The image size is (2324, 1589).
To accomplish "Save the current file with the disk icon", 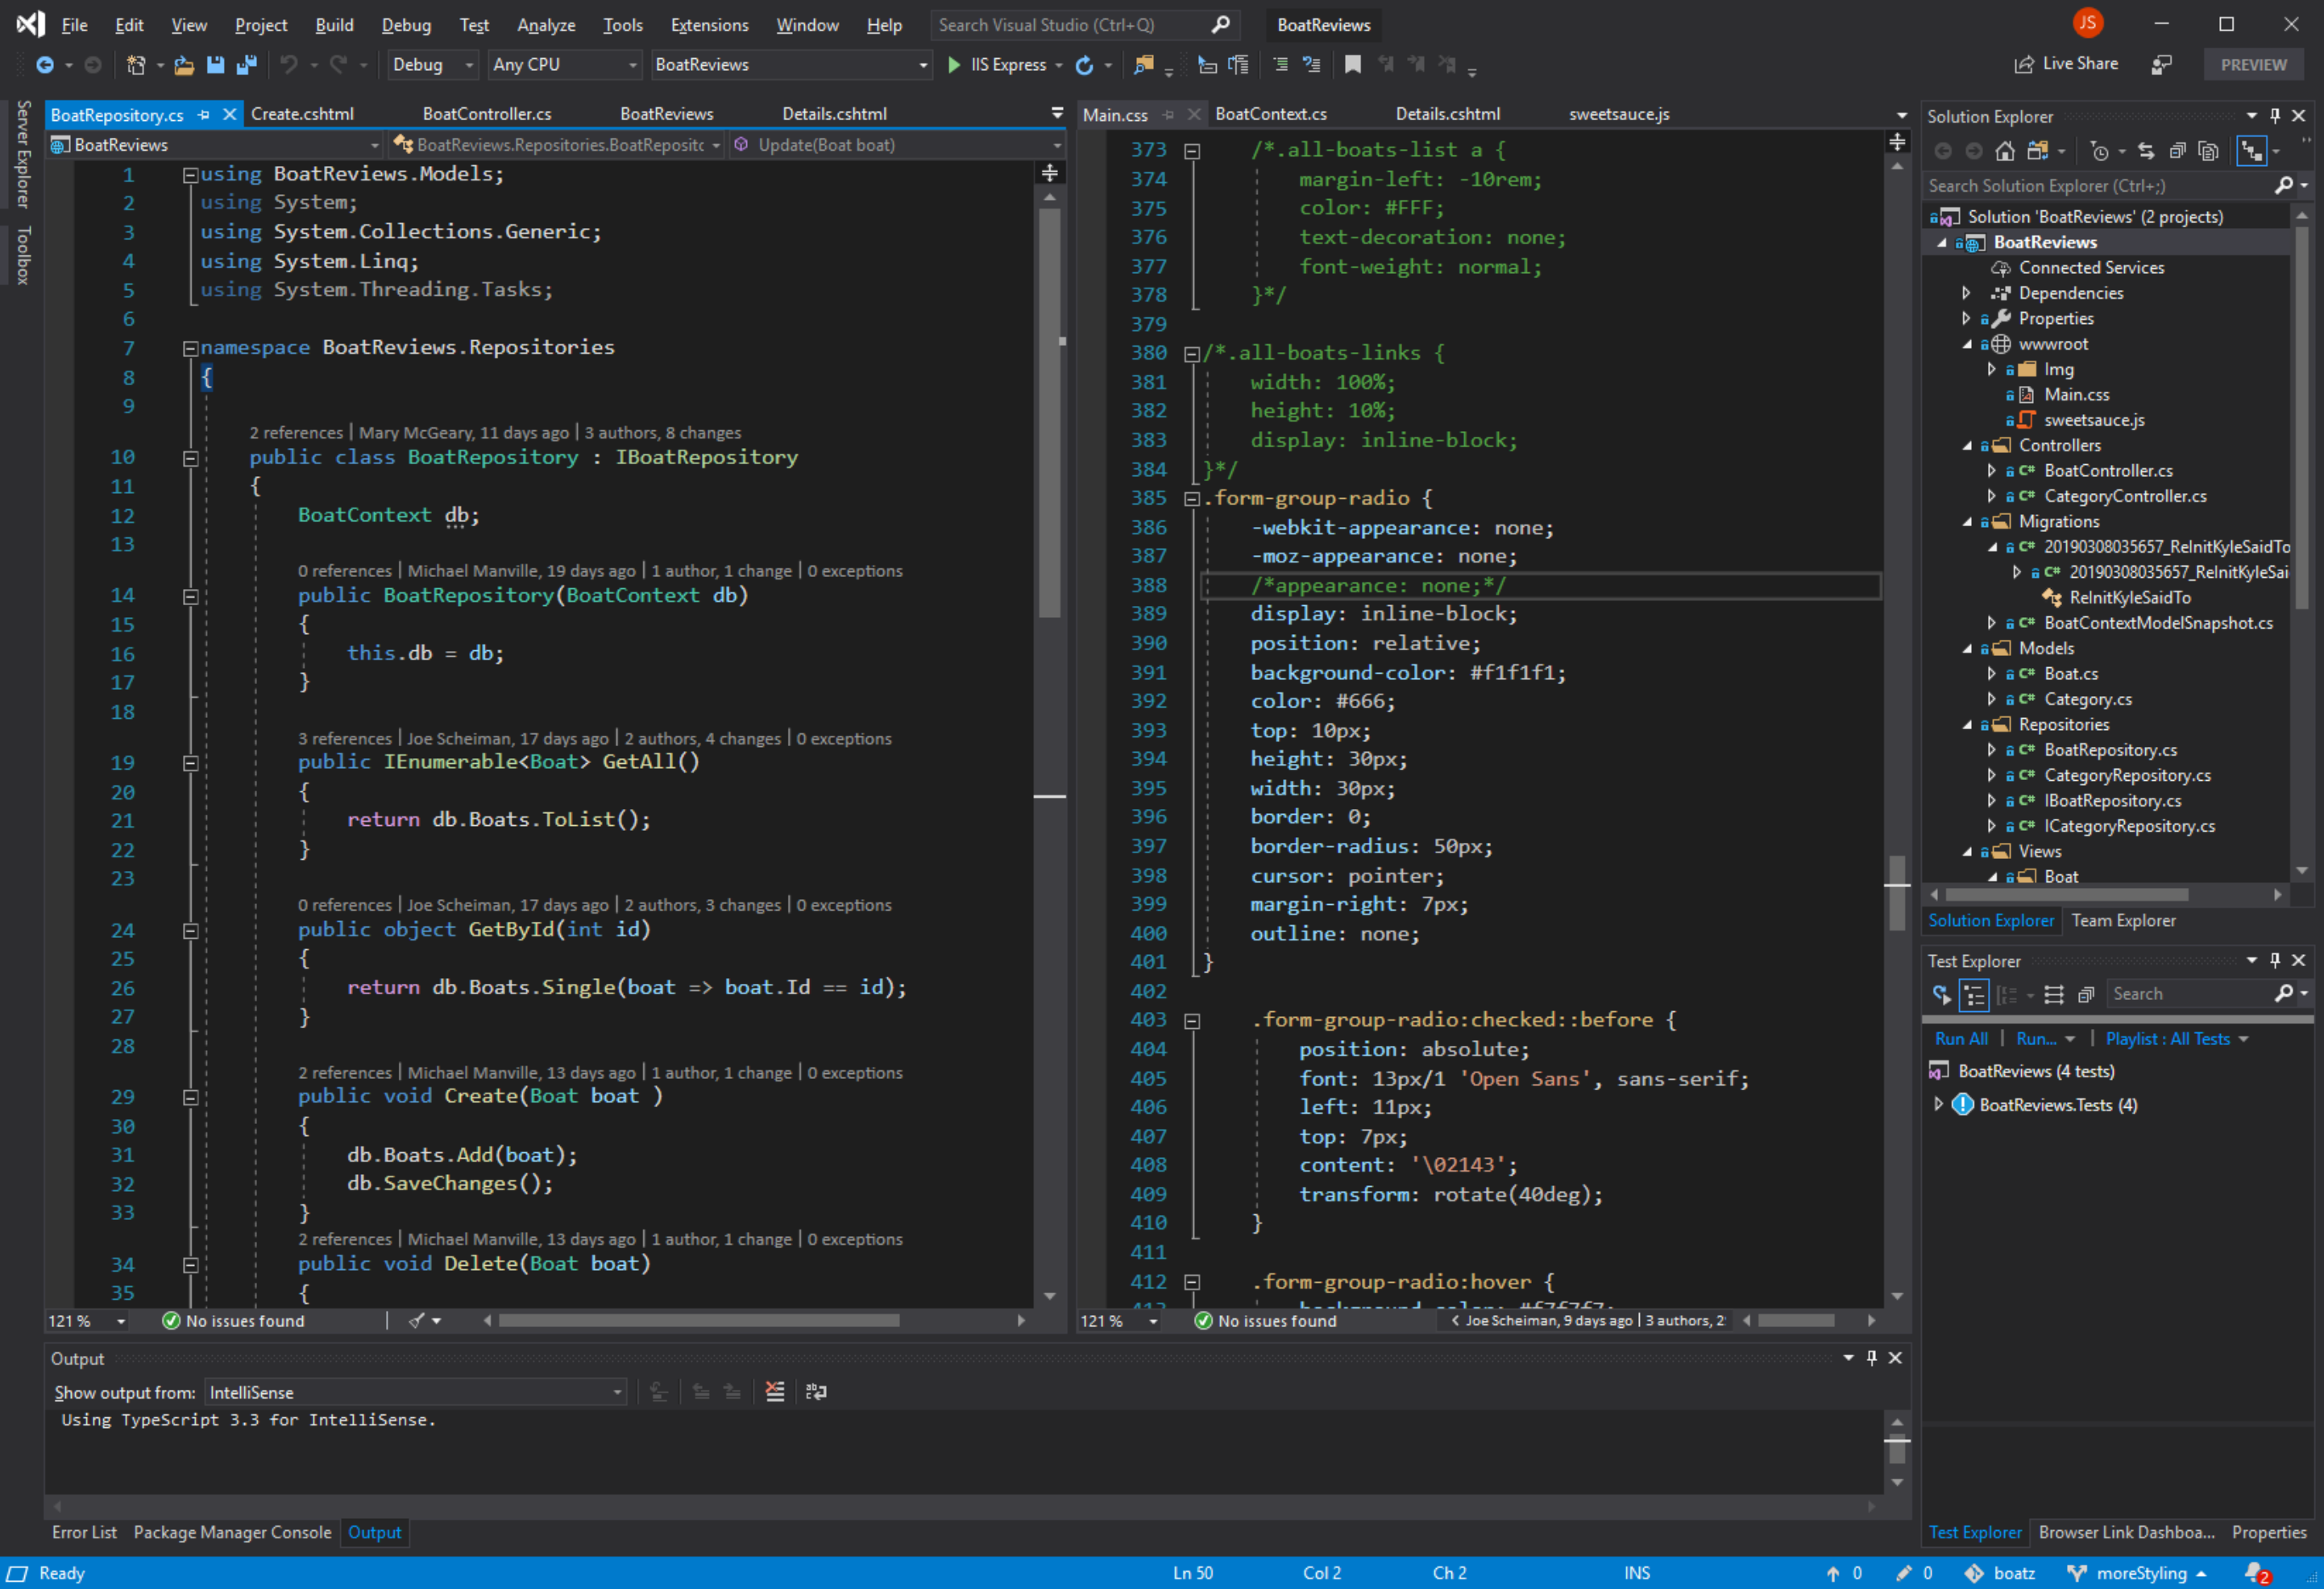I will tap(215, 65).
